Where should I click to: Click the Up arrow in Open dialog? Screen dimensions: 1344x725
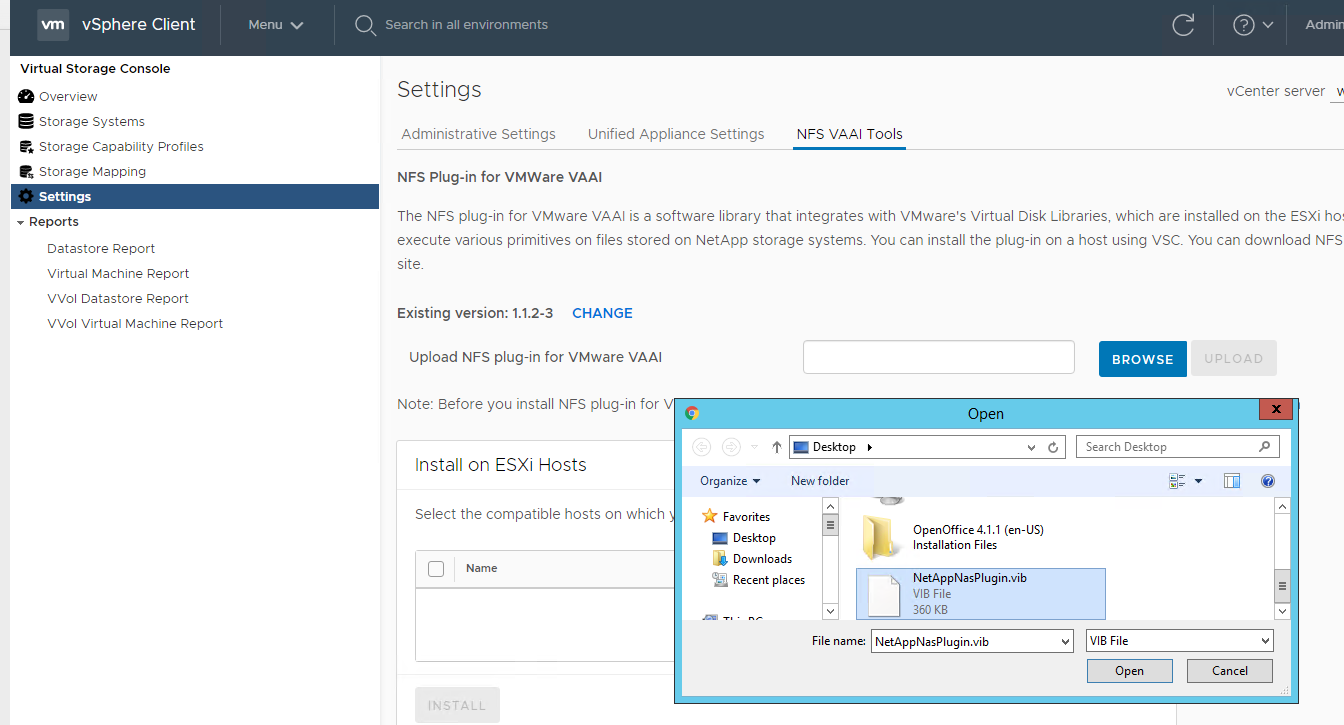[x=776, y=447]
